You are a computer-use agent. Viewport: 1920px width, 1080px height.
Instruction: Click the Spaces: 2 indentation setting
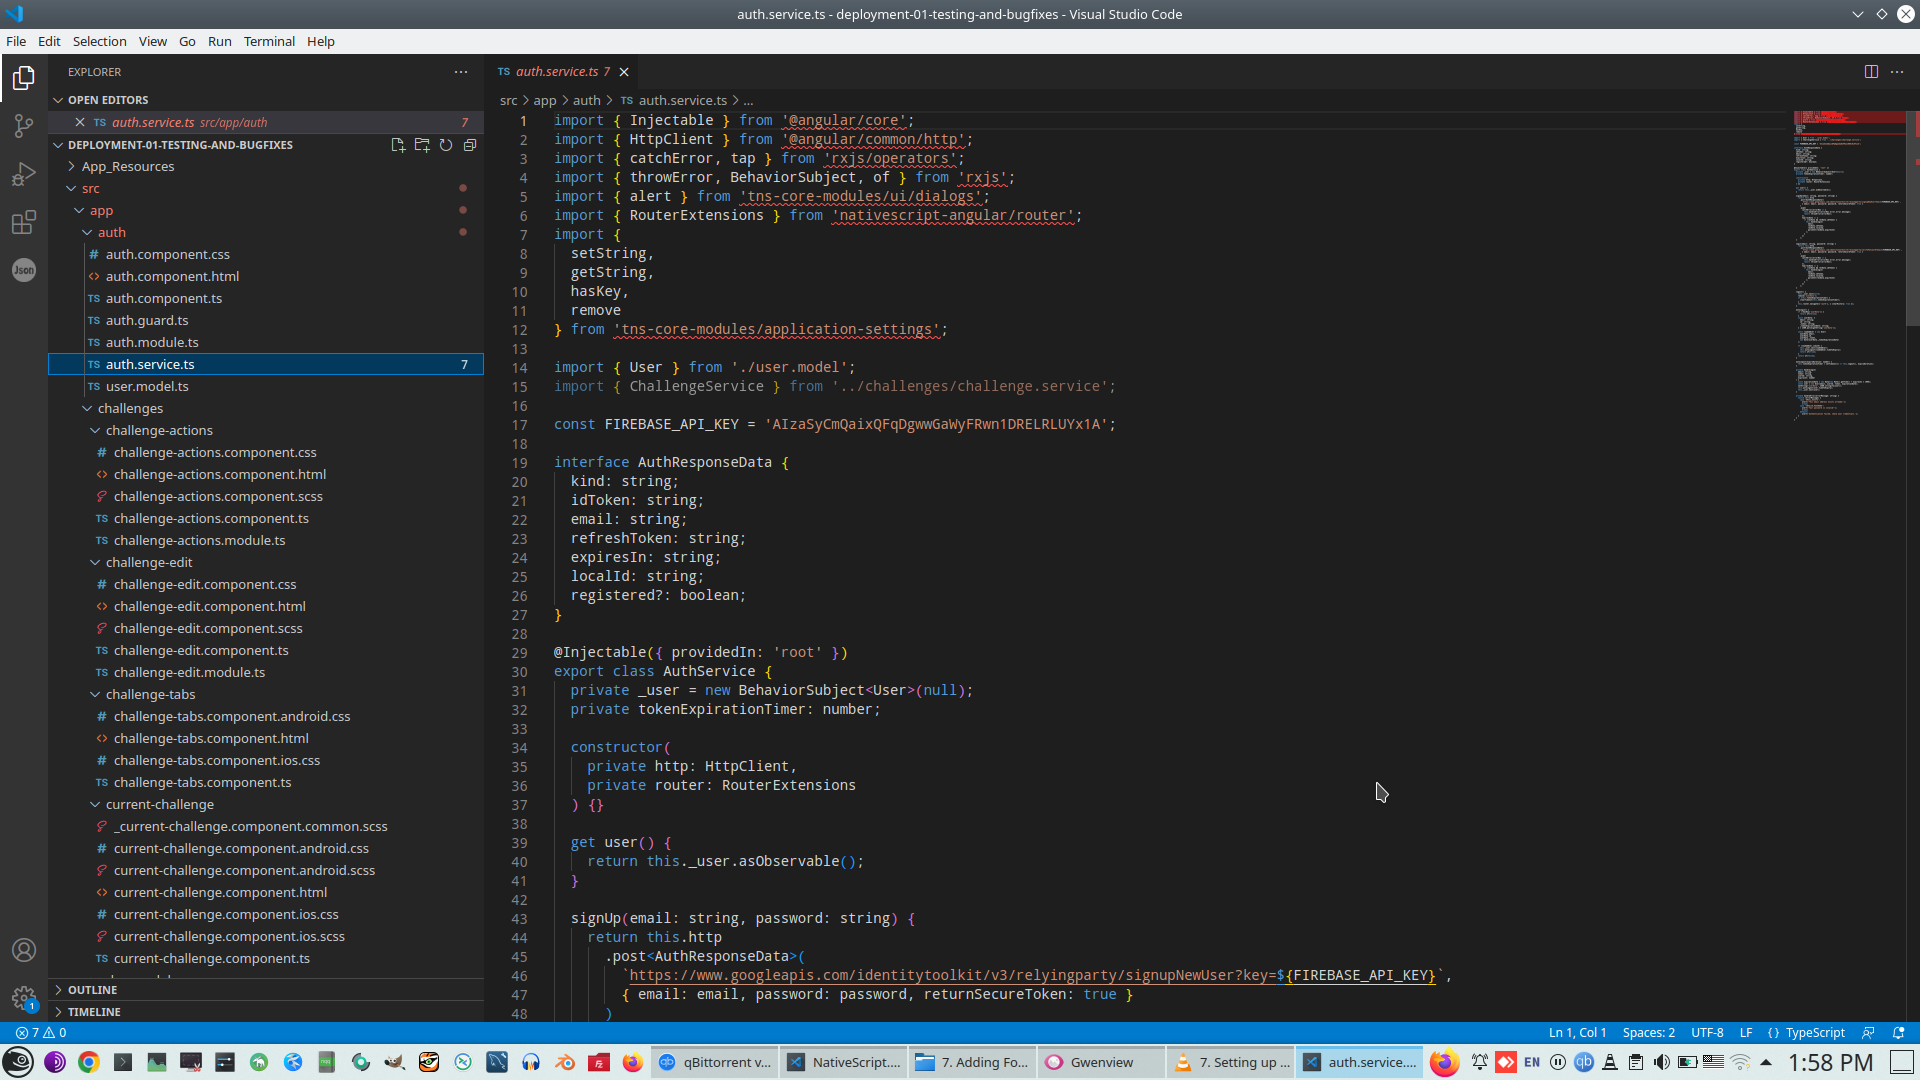pos(1648,1032)
